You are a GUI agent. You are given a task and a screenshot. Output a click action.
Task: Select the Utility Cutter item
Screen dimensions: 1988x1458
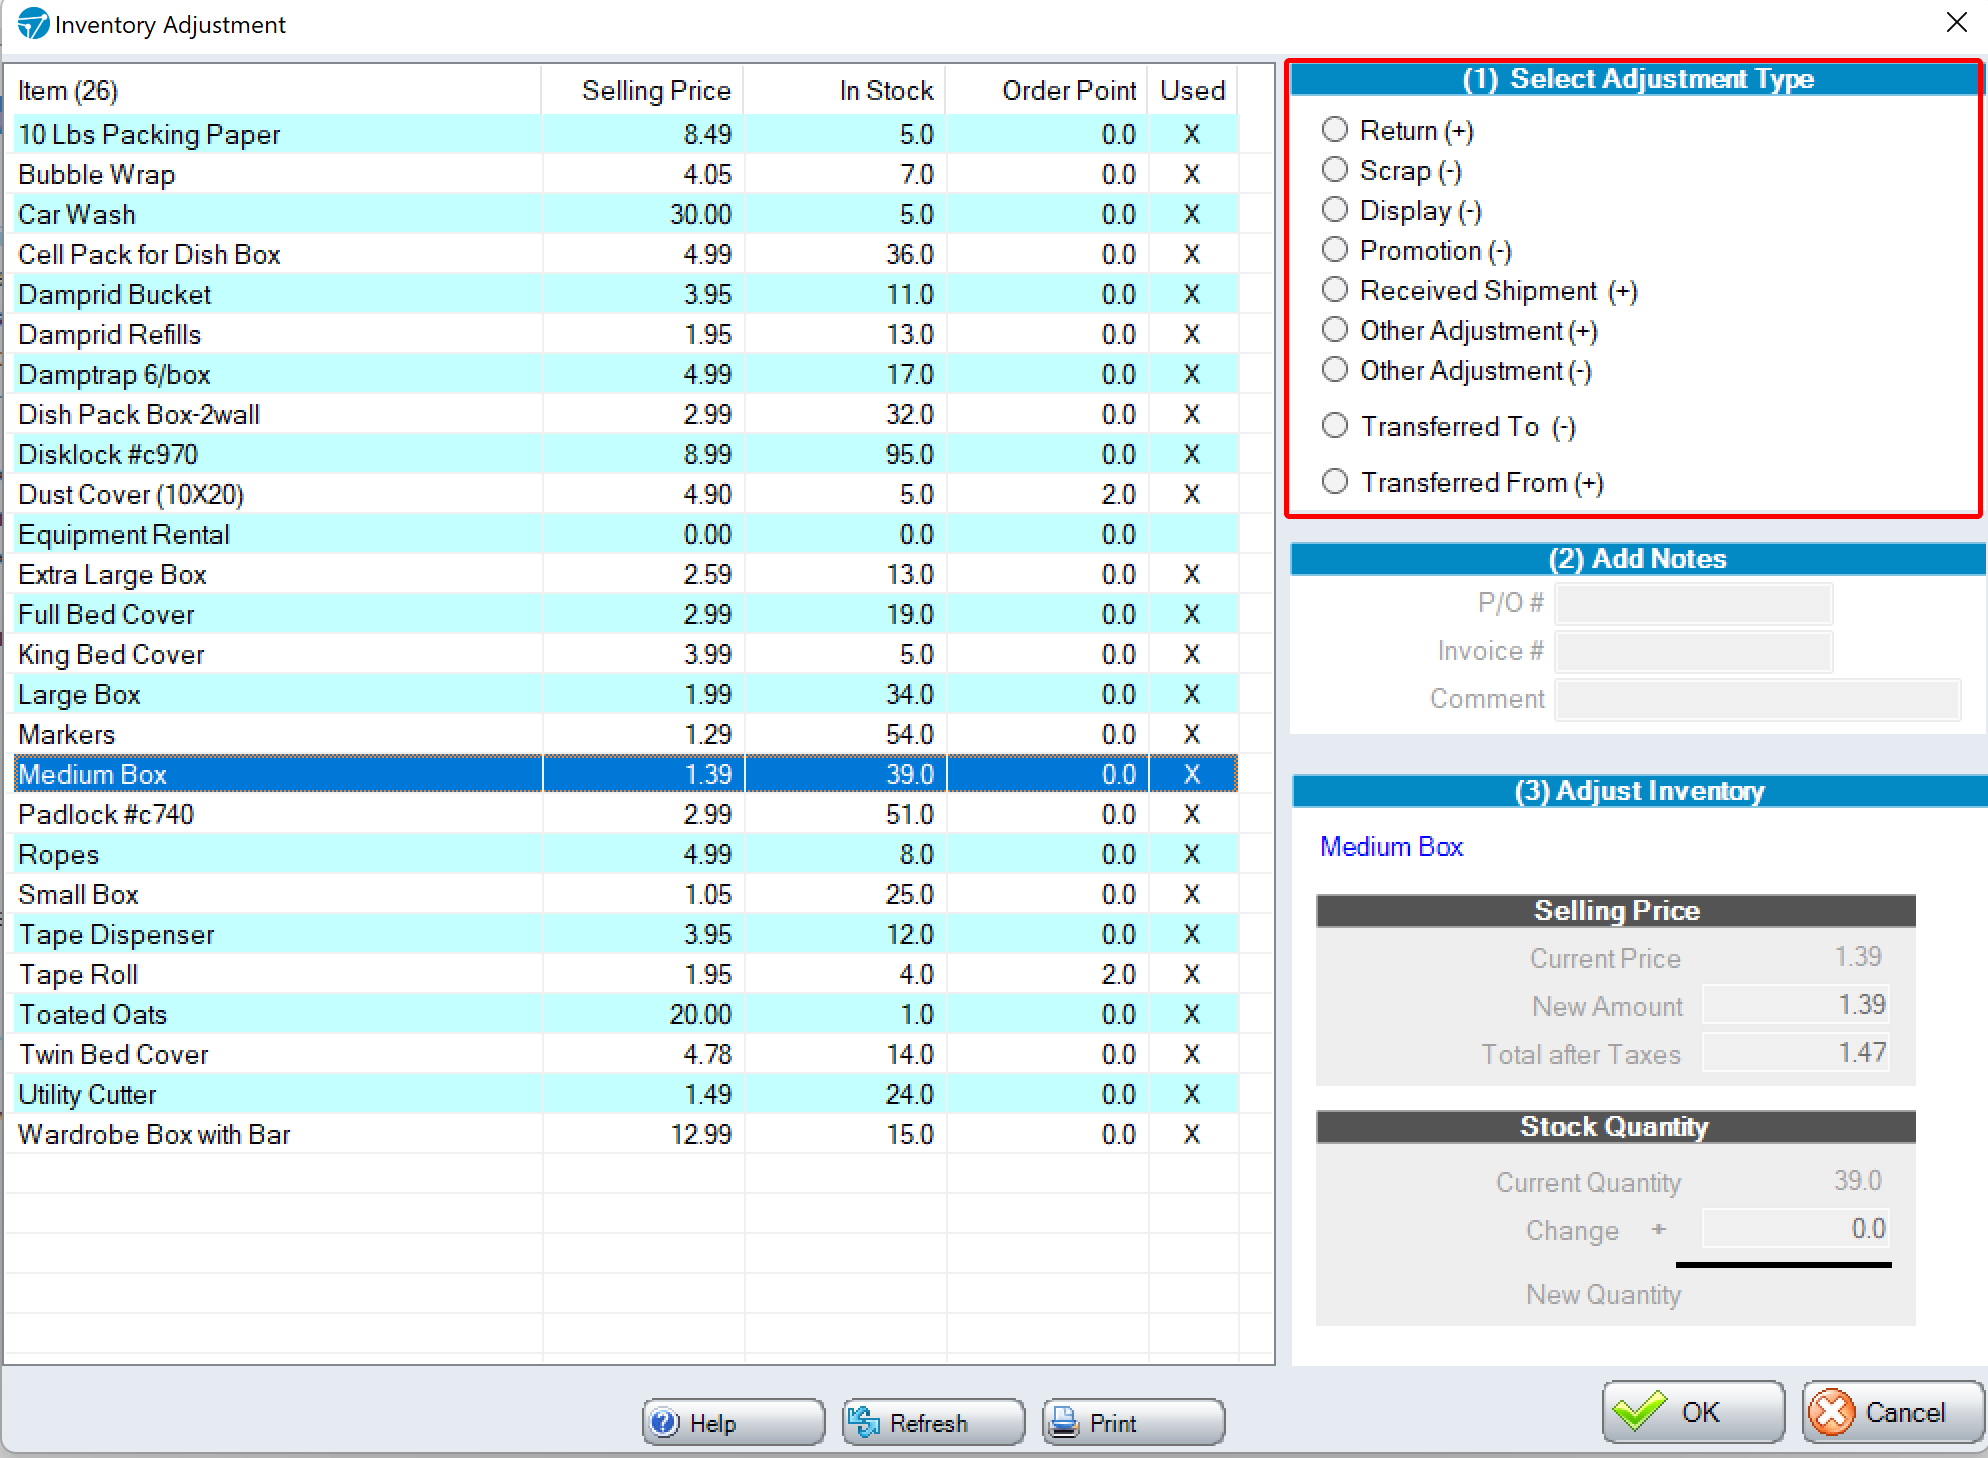[x=626, y=1094]
